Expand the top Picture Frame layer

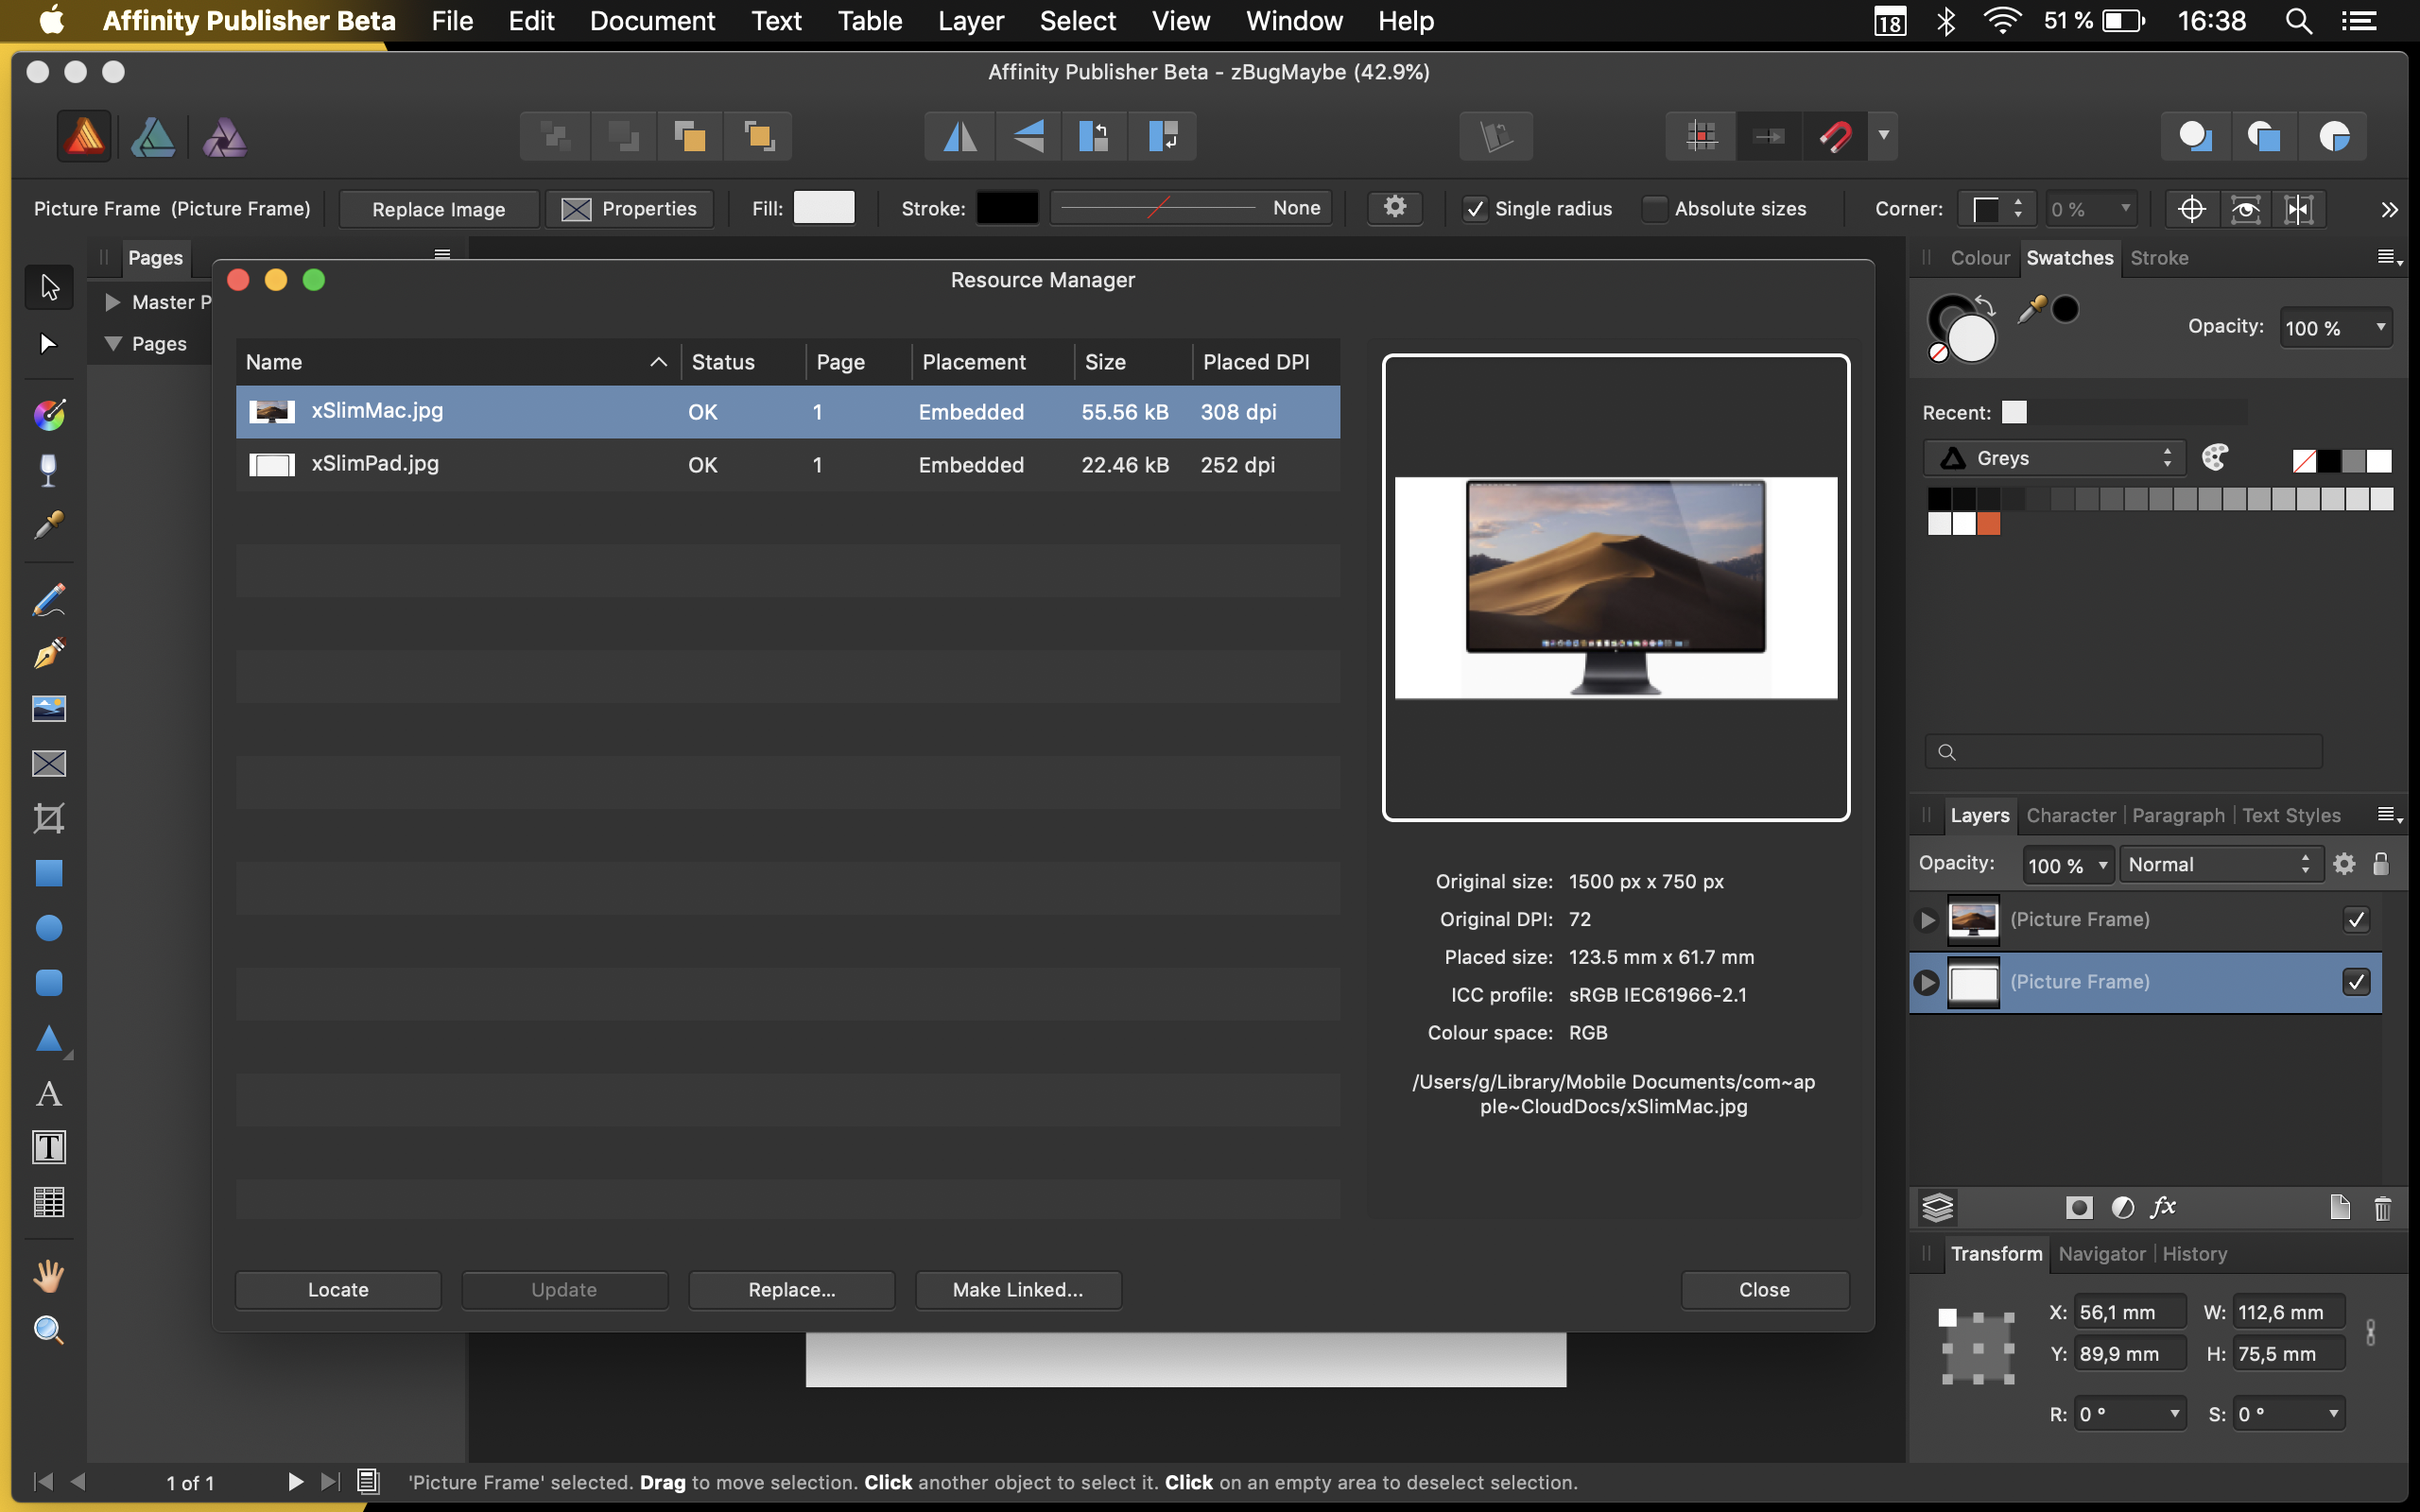pos(1927,919)
